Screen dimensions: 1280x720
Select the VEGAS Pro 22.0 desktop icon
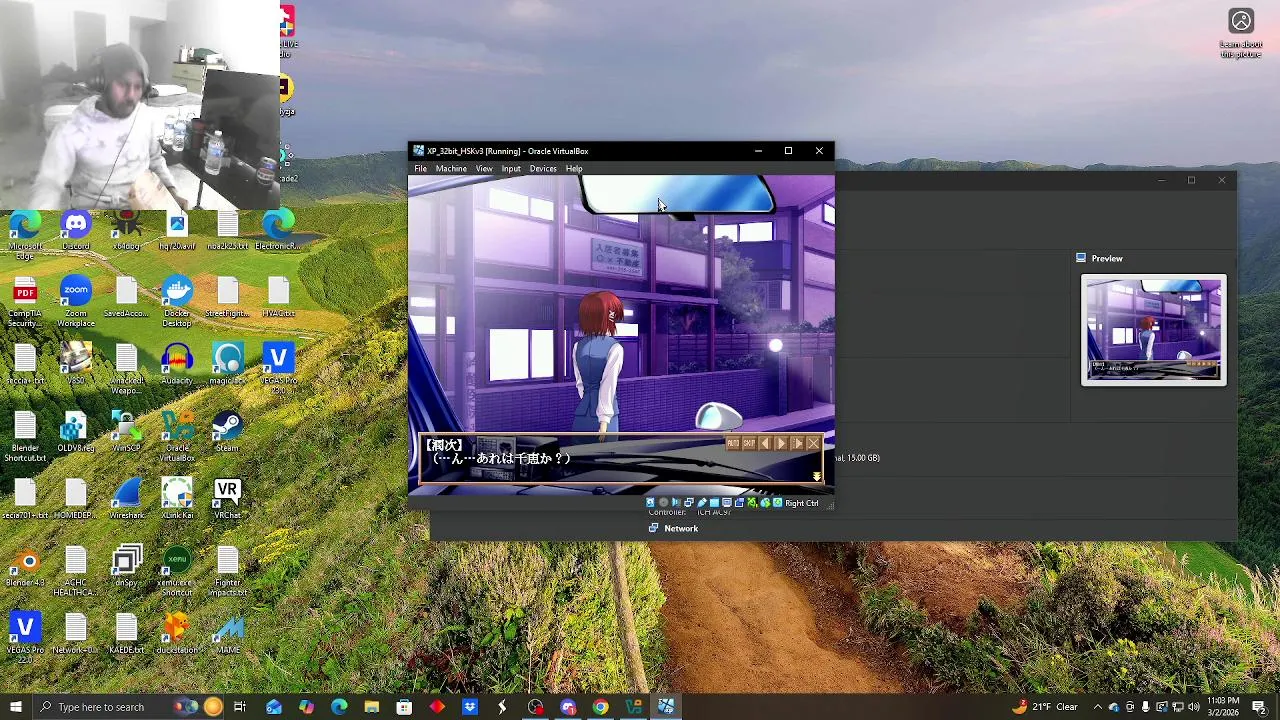coord(25,638)
